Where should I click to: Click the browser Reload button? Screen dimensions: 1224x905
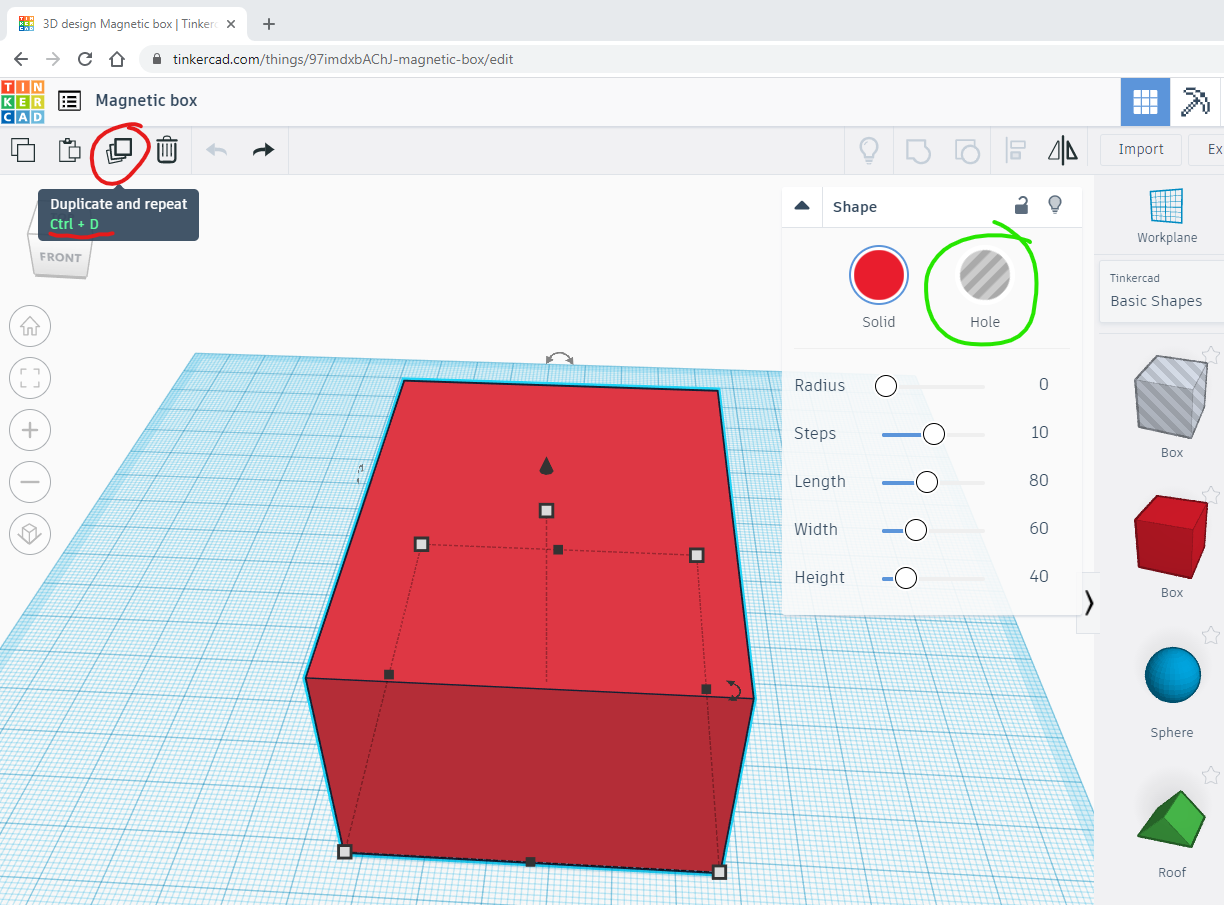pyautogui.click(x=85, y=59)
